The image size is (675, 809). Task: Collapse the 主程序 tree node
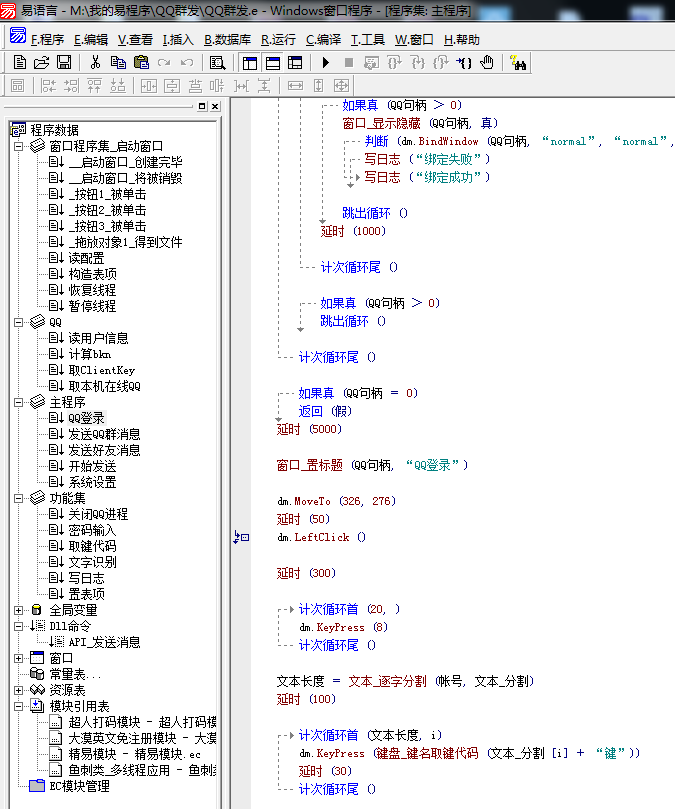[18, 402]
